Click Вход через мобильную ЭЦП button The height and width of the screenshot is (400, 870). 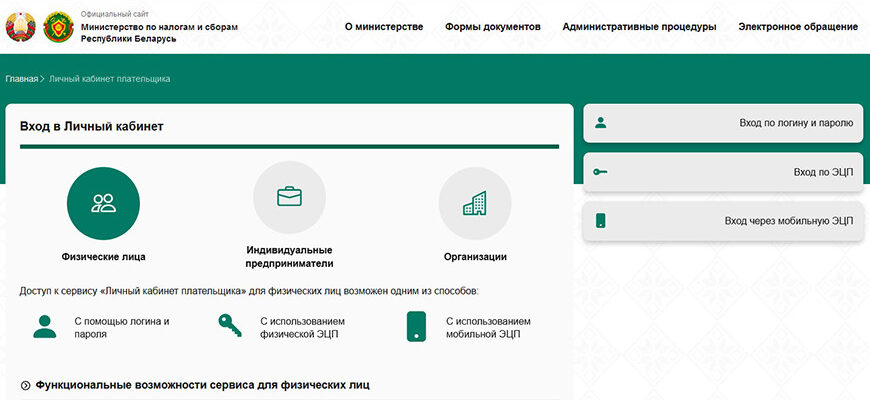723,221
